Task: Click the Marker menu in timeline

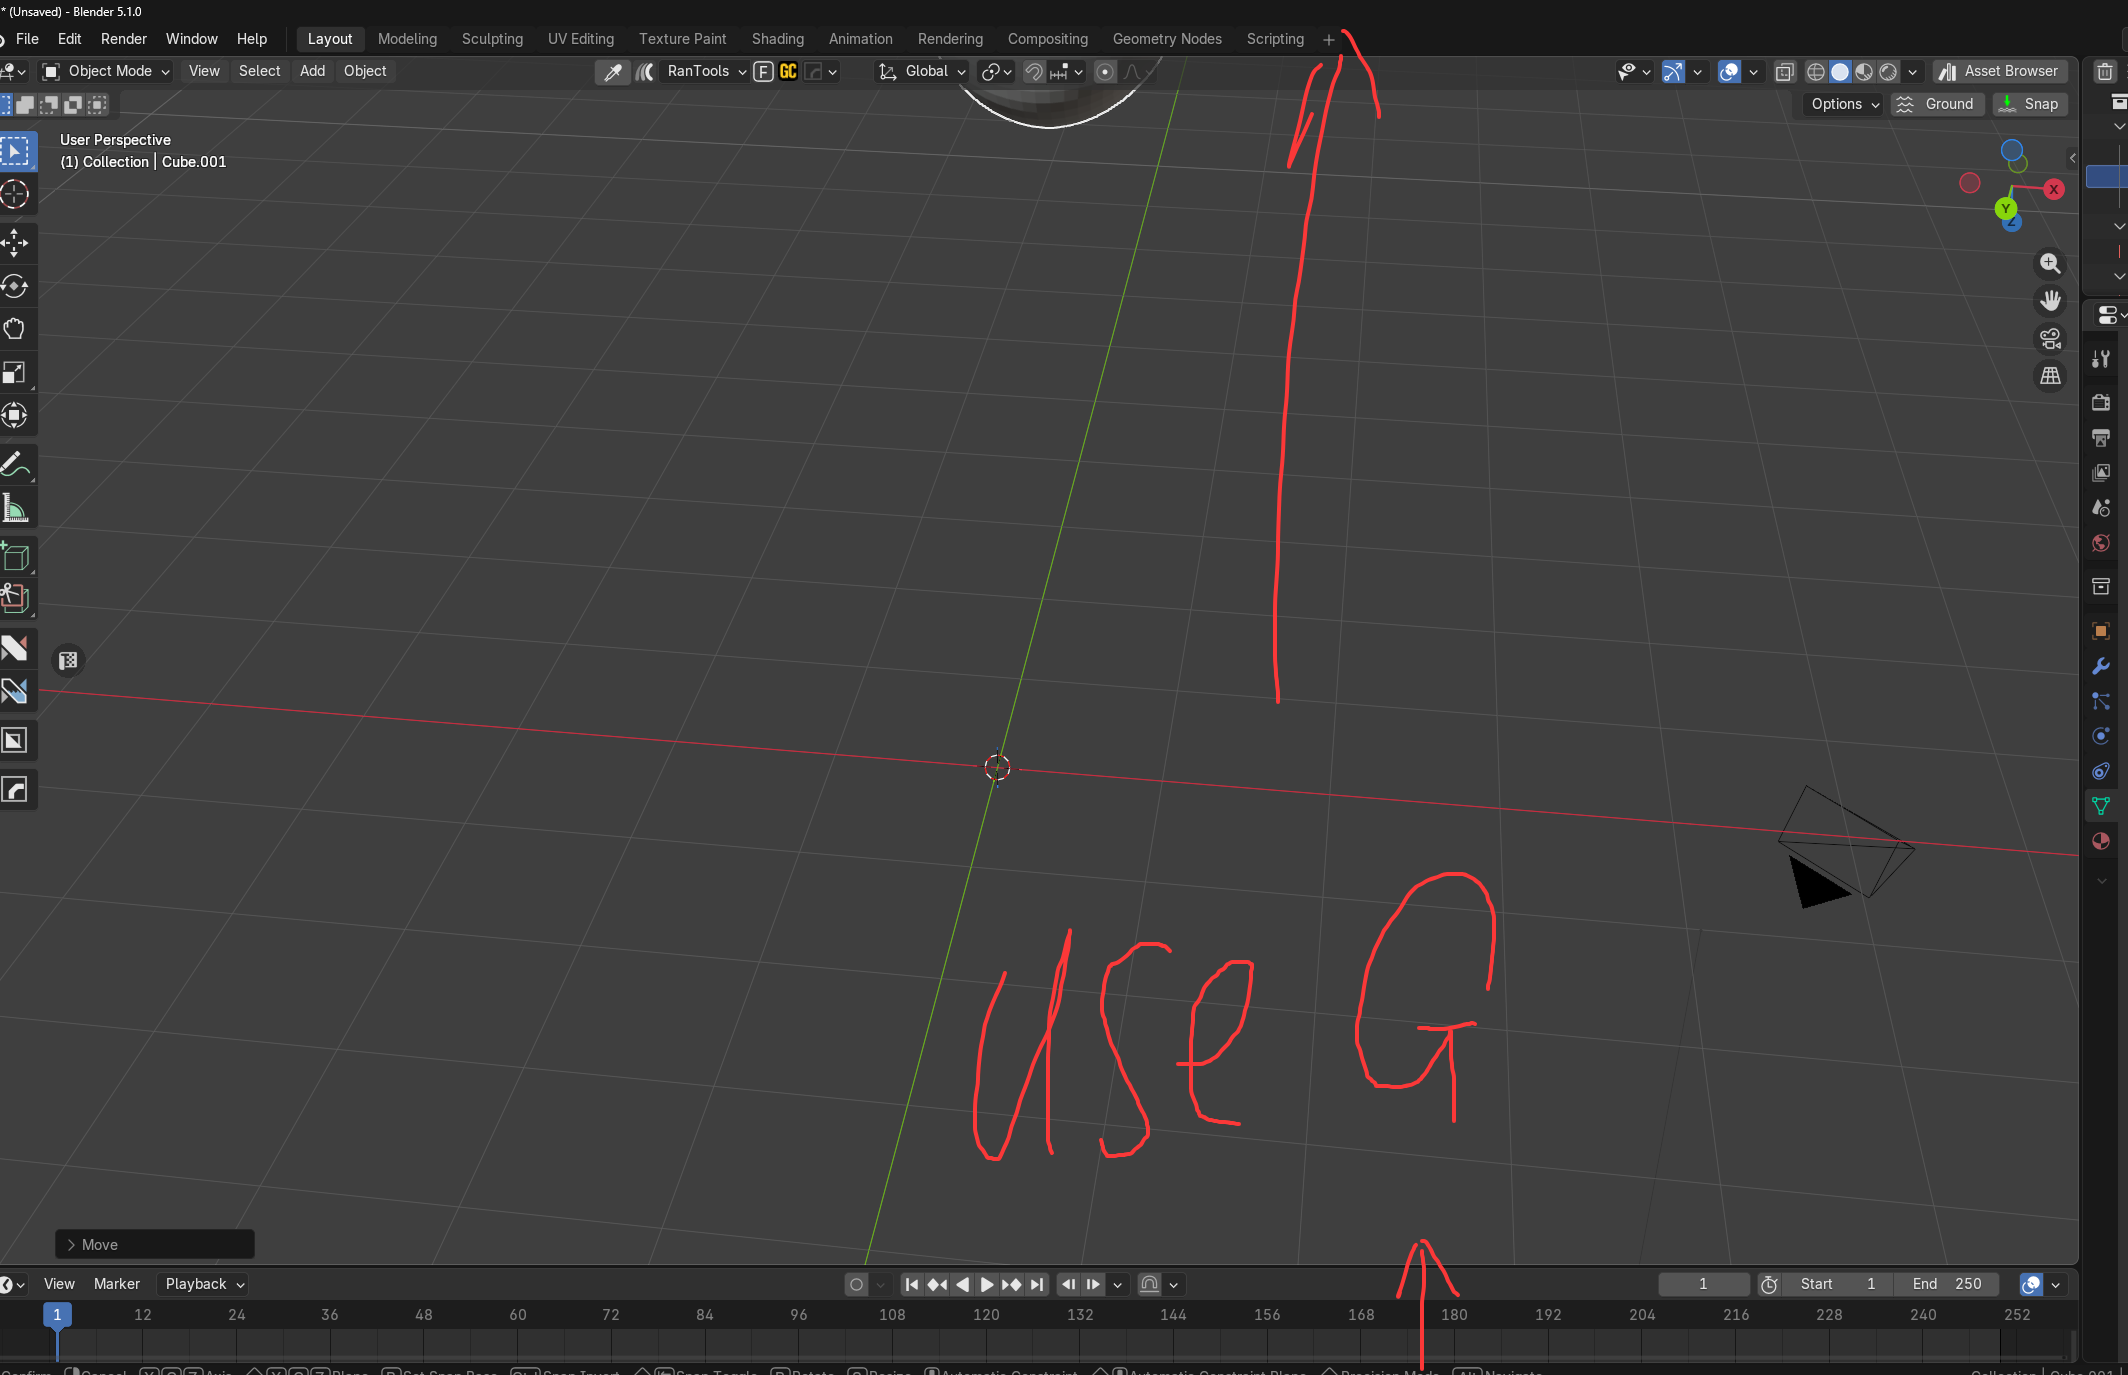Action: click(117, 1284)
